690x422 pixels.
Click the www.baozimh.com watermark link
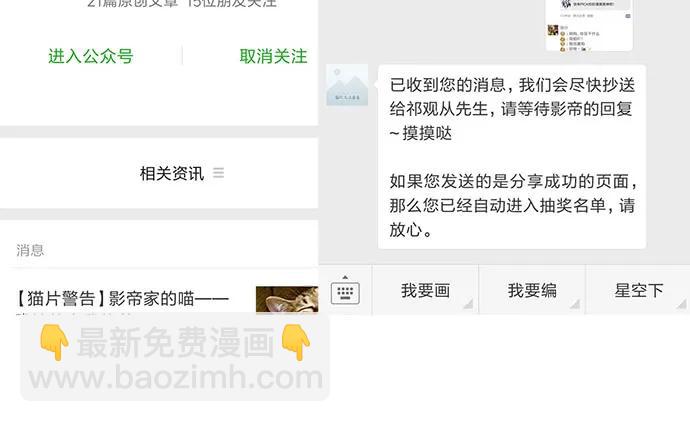pos(176,378)
